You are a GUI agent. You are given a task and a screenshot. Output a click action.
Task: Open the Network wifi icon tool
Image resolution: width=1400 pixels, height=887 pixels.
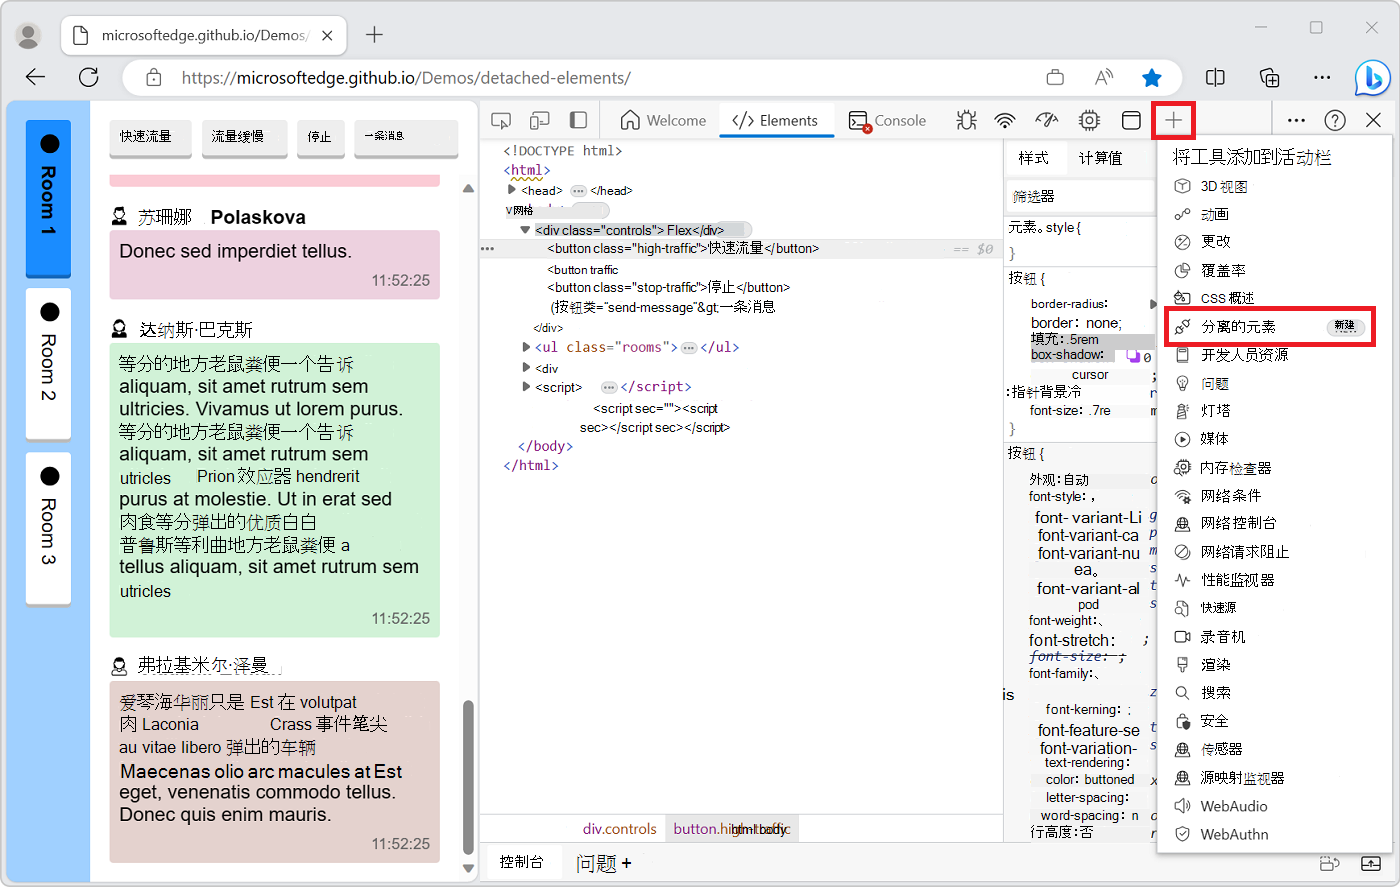[x=1005, y=121]
